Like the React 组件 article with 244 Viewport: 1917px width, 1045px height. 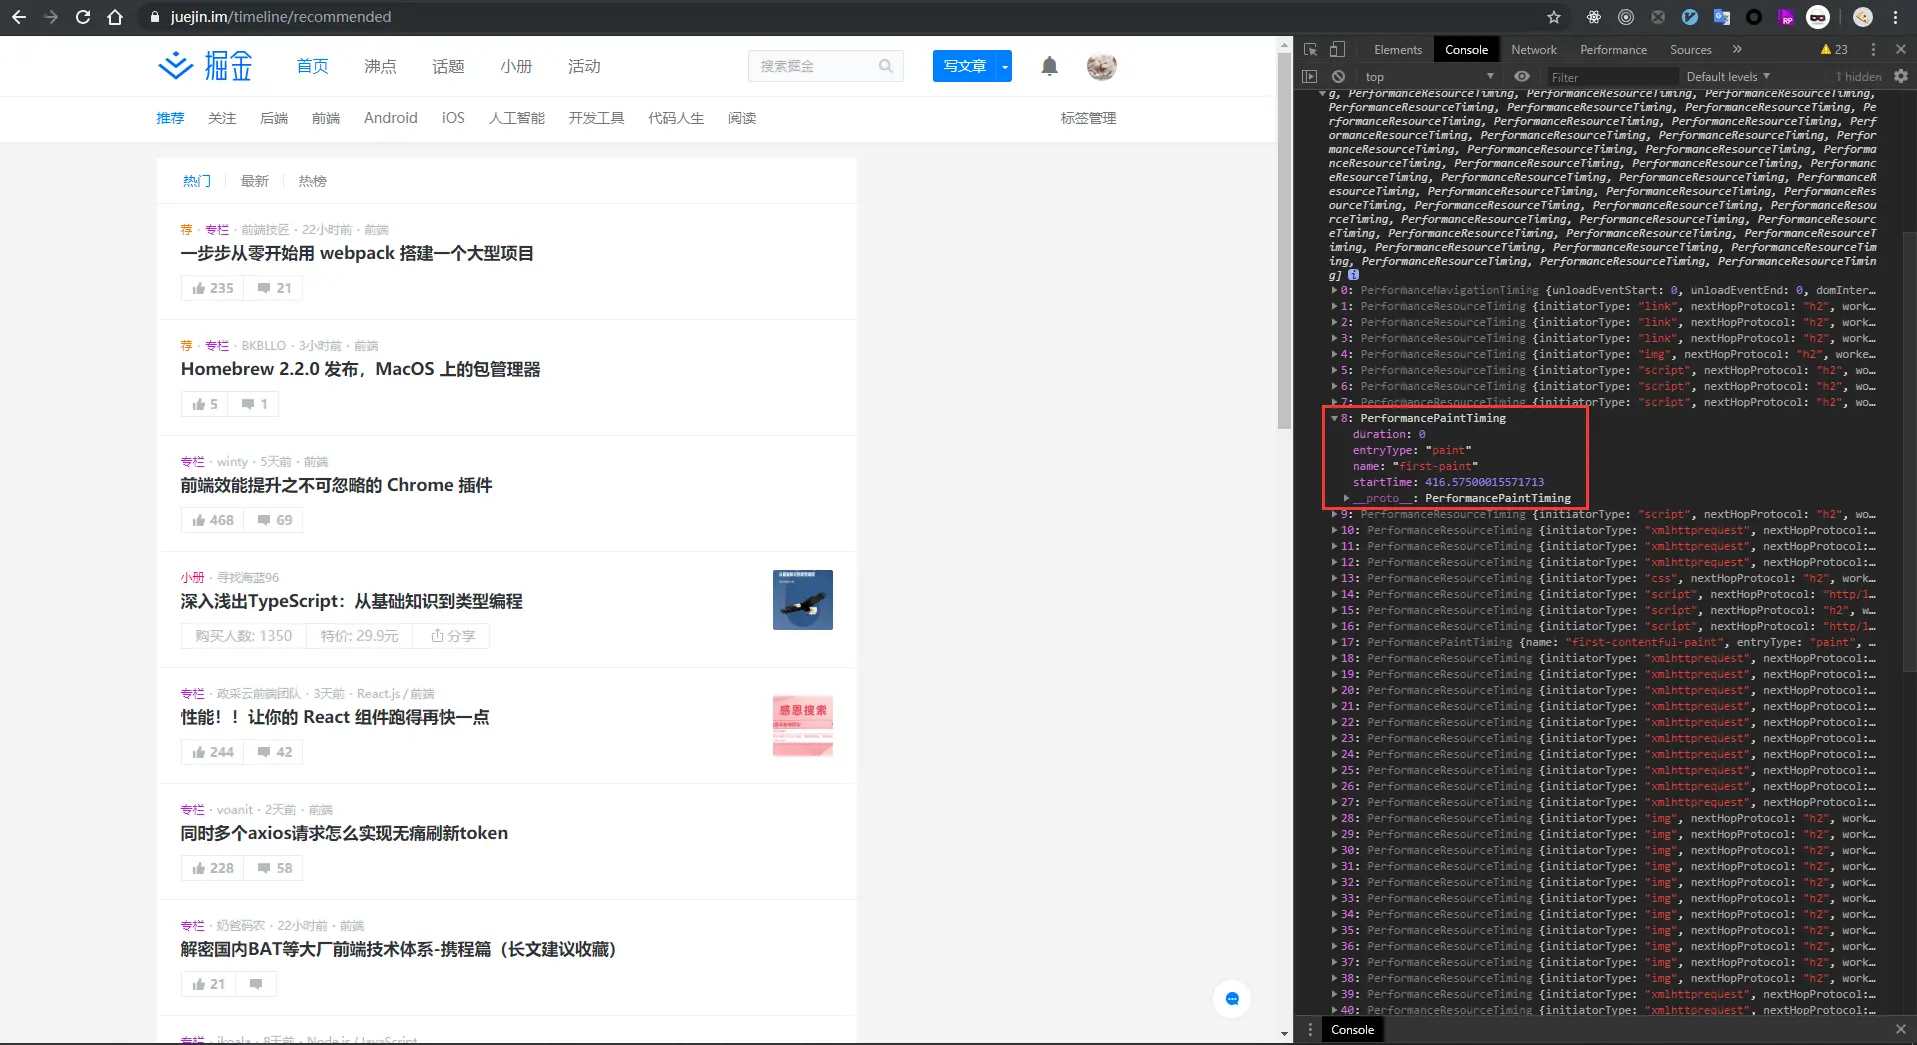[x=213, y=752]
